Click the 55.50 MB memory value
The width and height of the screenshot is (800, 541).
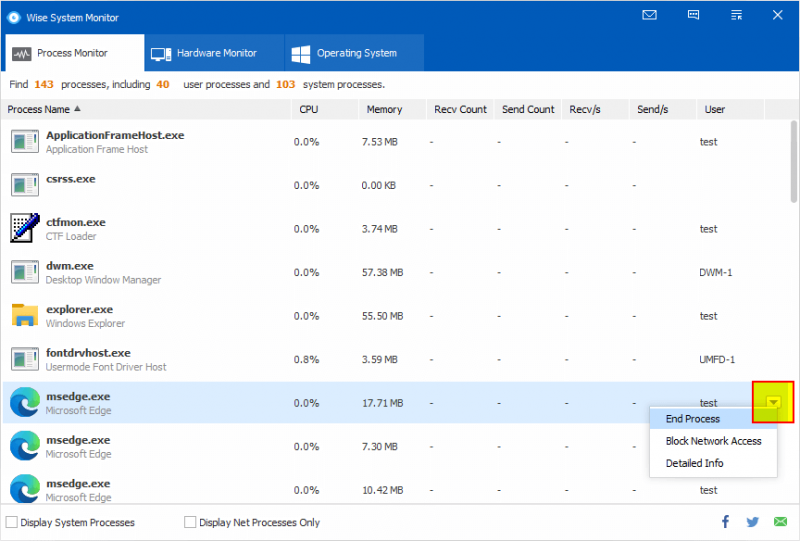pos(383,316)
